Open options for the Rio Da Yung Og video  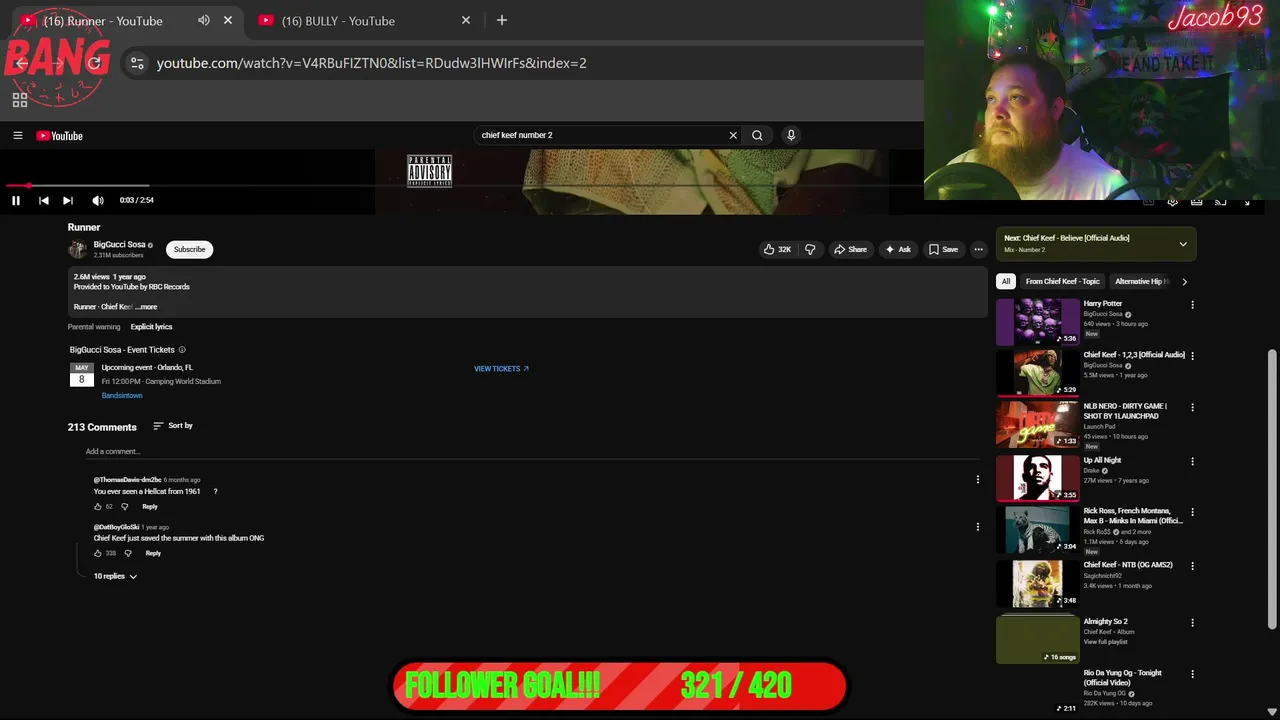click(1192, 674)
